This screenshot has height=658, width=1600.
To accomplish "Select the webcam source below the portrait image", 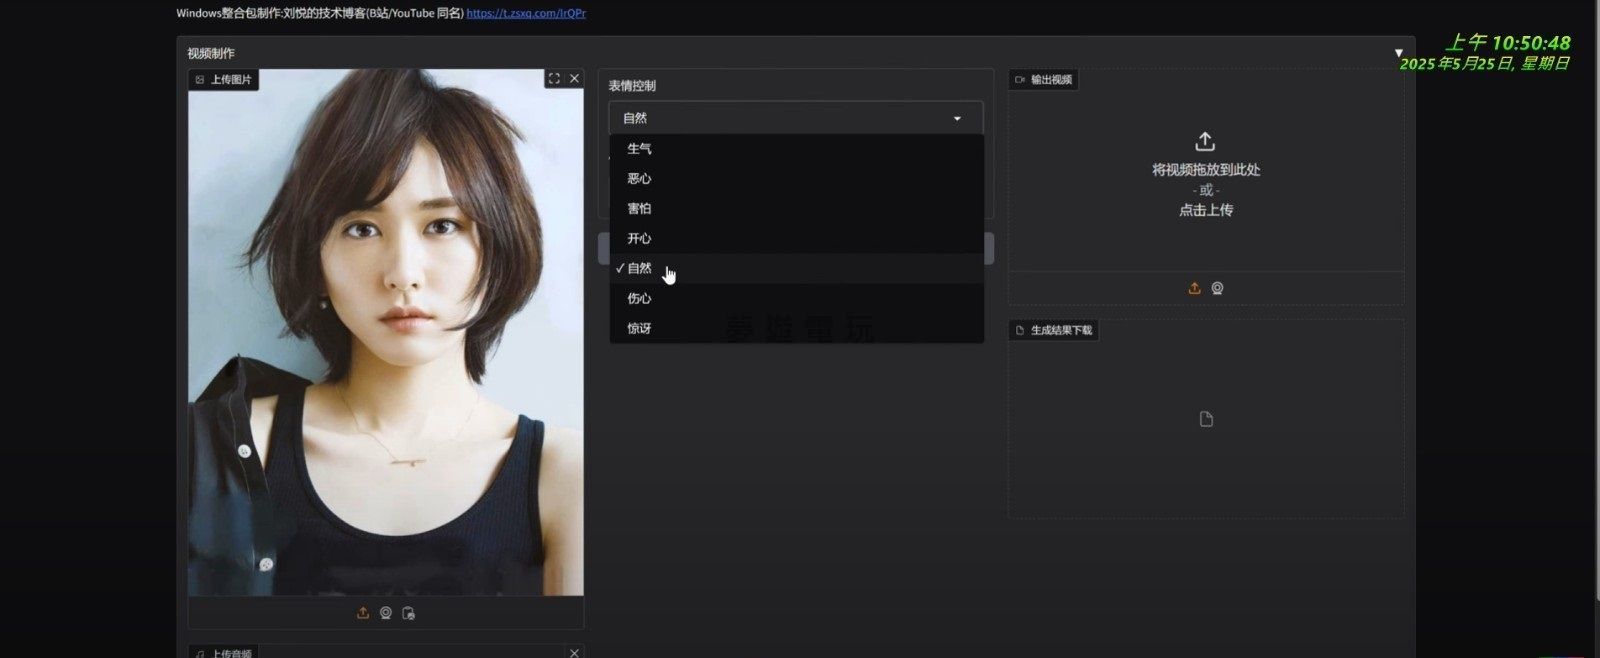I will pyautogui.click(x=386, y=613).
